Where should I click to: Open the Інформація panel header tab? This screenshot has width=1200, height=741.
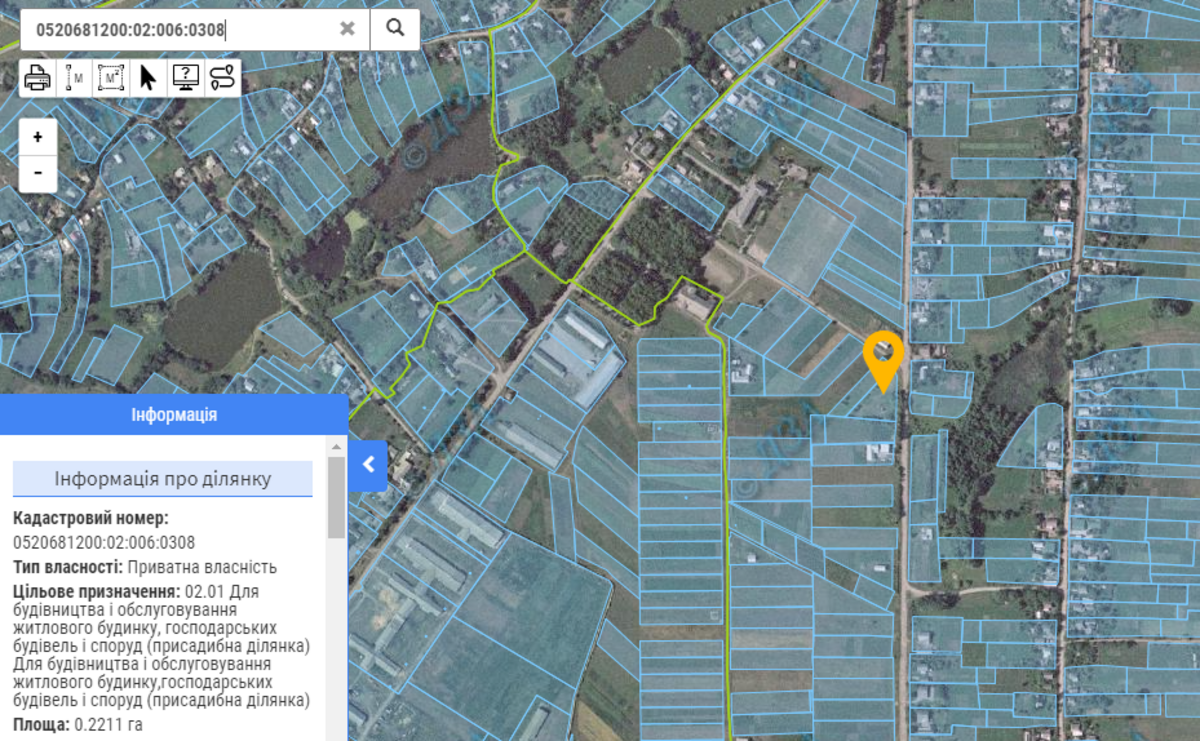pyautogui.click(x=174, y=415)
